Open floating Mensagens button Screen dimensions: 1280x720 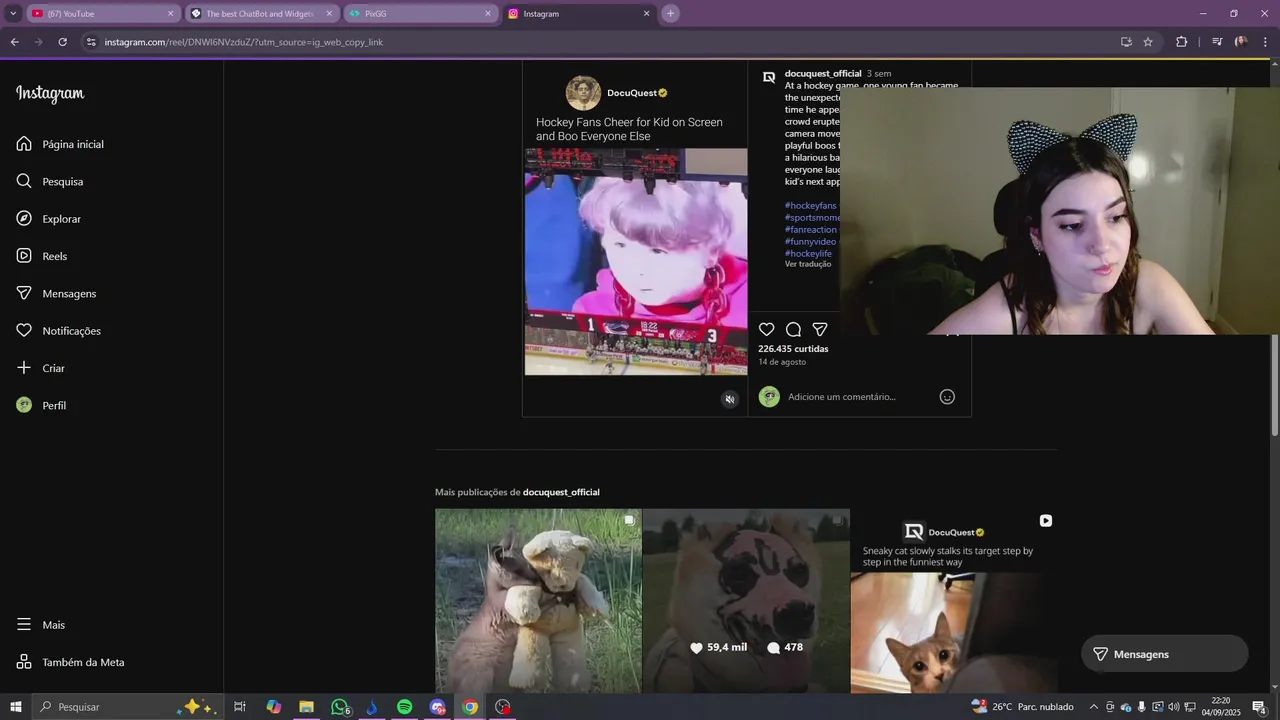click(1165, 654)
